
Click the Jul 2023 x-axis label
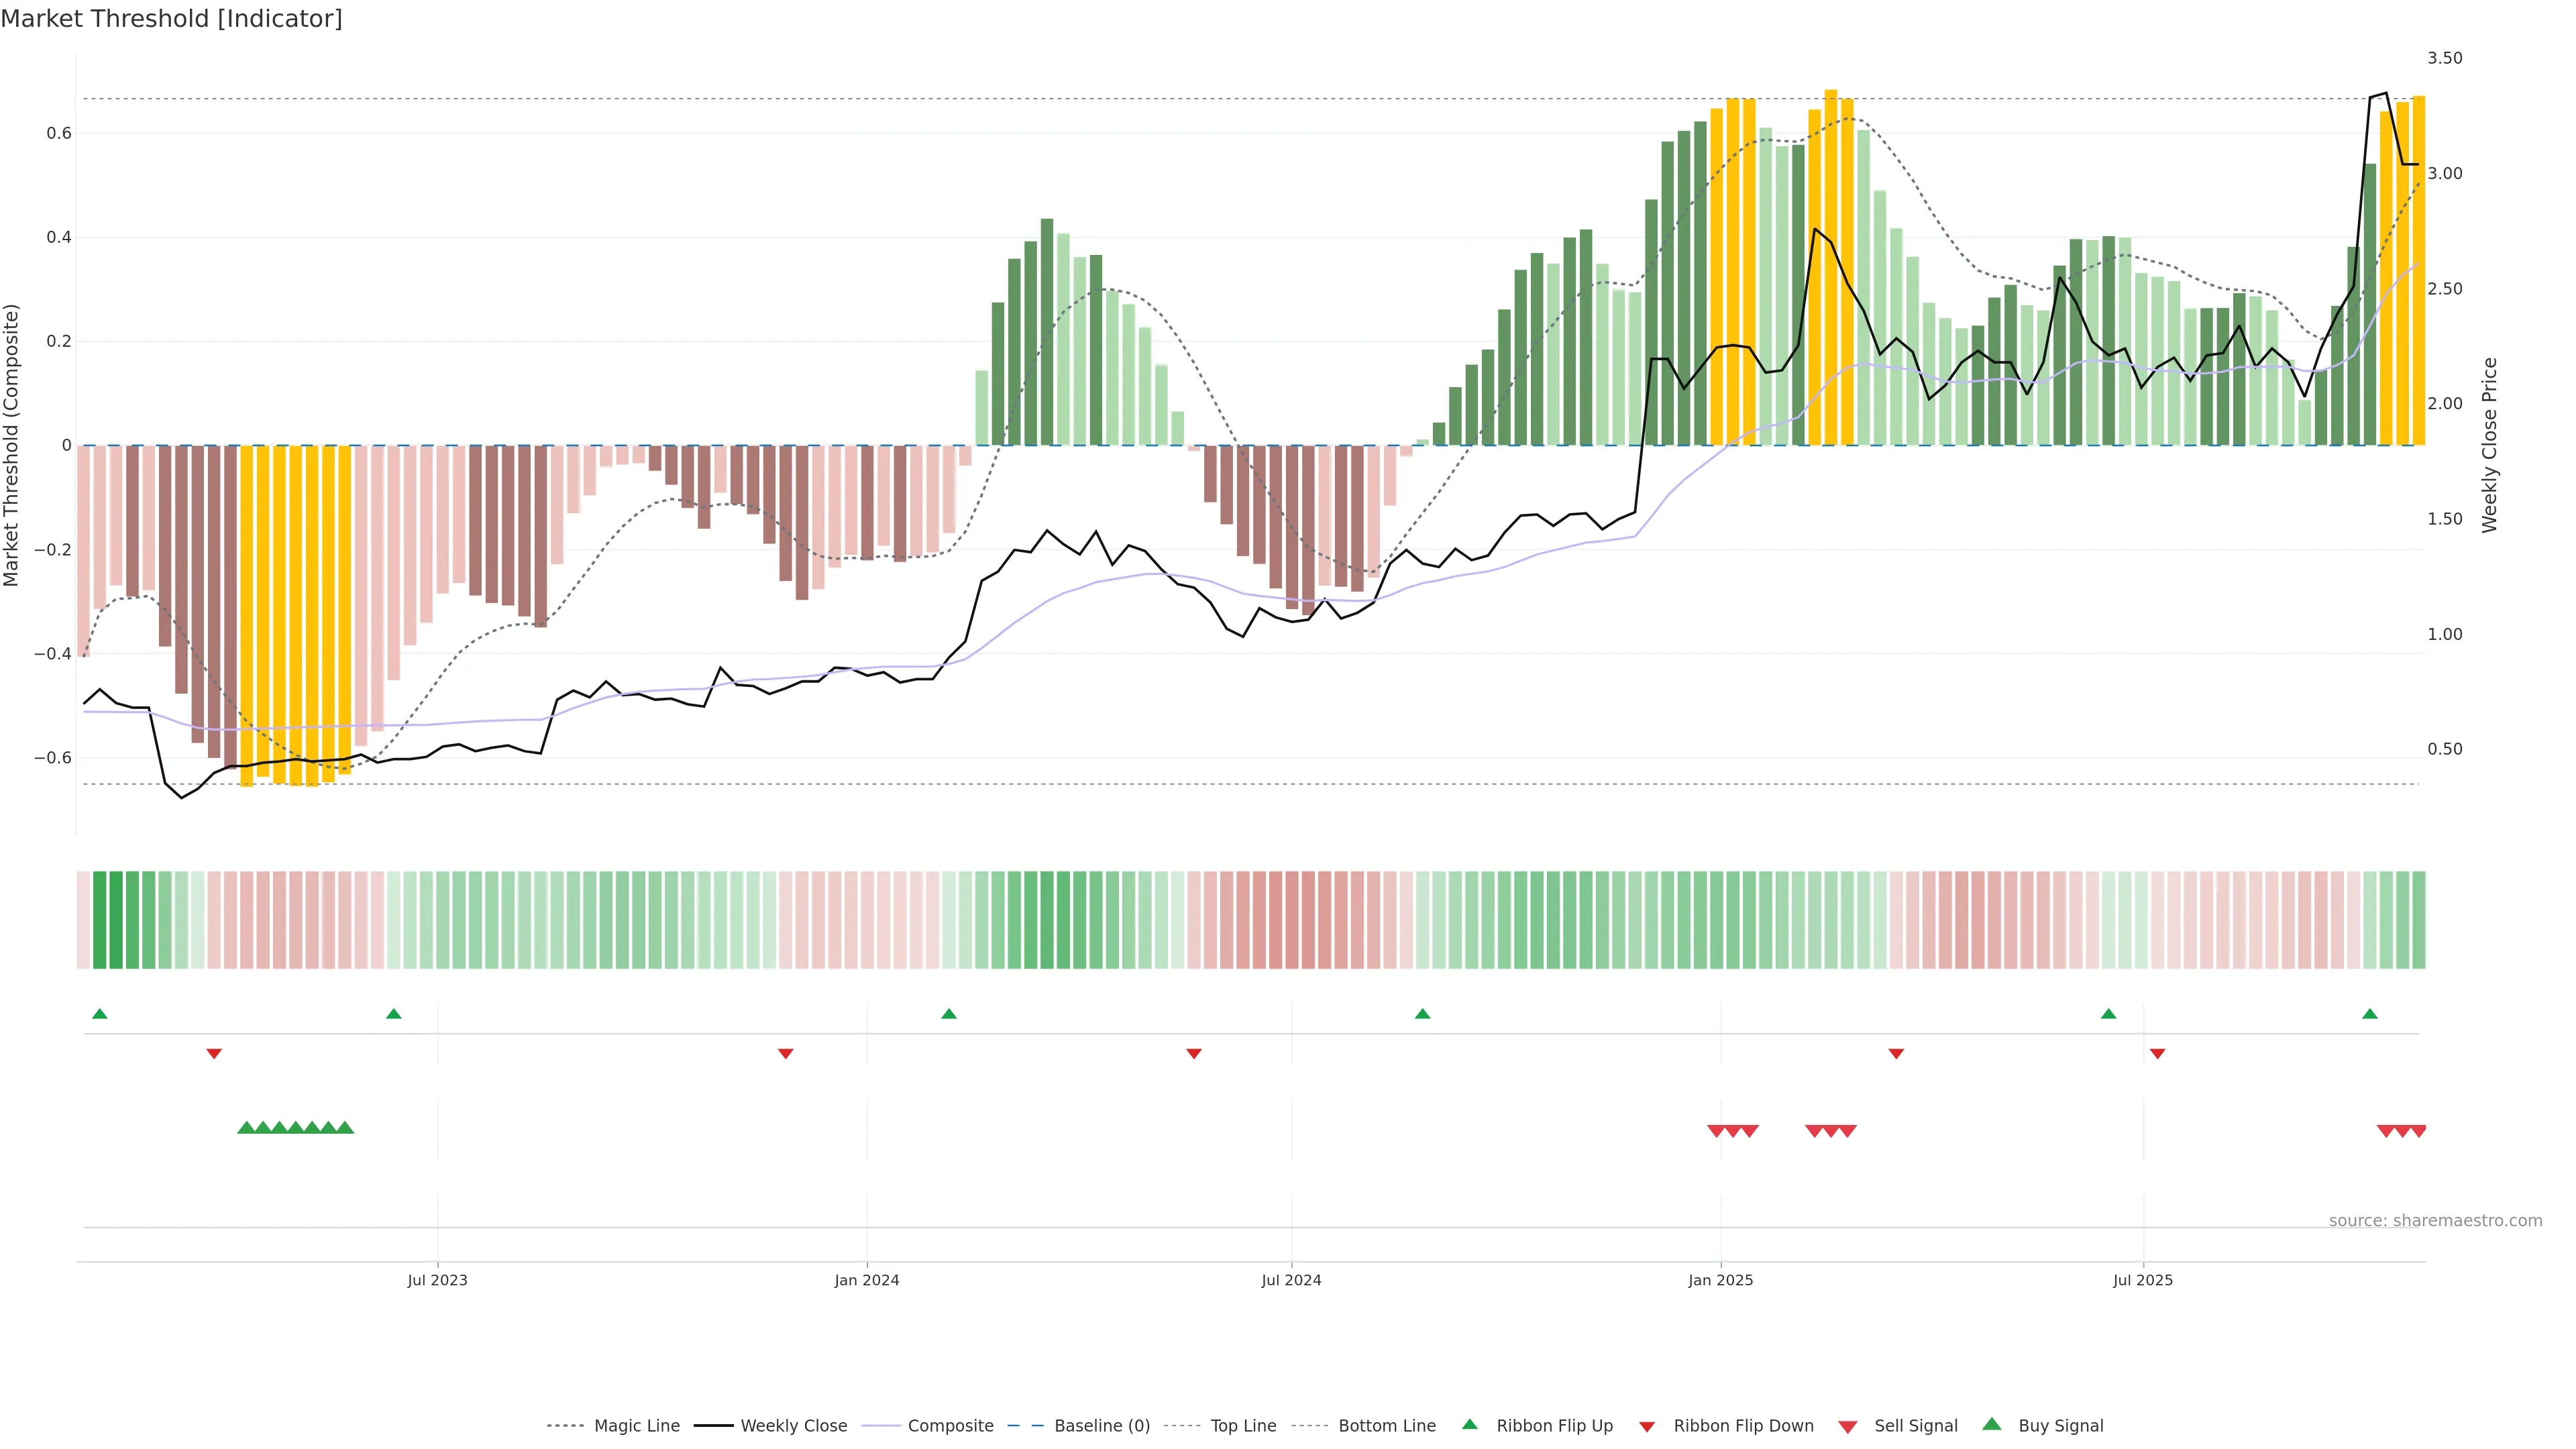click(437, 1280)
